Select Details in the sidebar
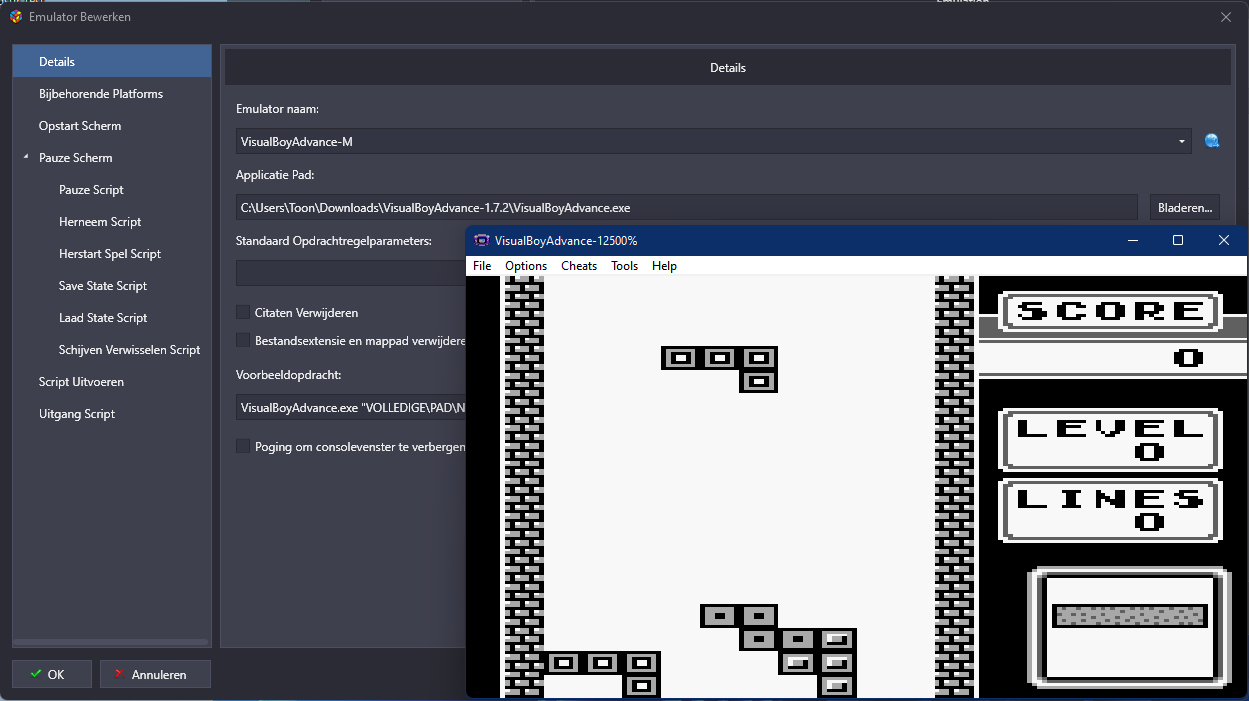The image size is (1249, 701). [x=112, y=61]
